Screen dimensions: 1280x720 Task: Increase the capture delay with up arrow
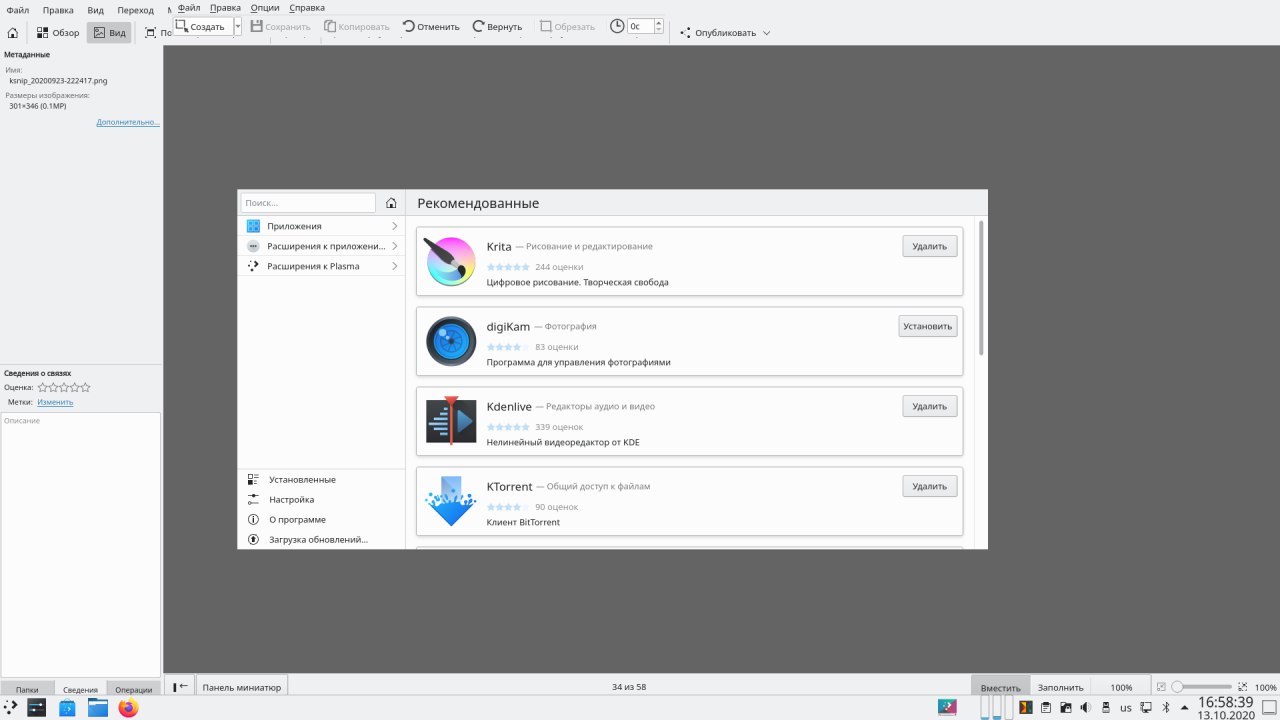coord(658,23)
